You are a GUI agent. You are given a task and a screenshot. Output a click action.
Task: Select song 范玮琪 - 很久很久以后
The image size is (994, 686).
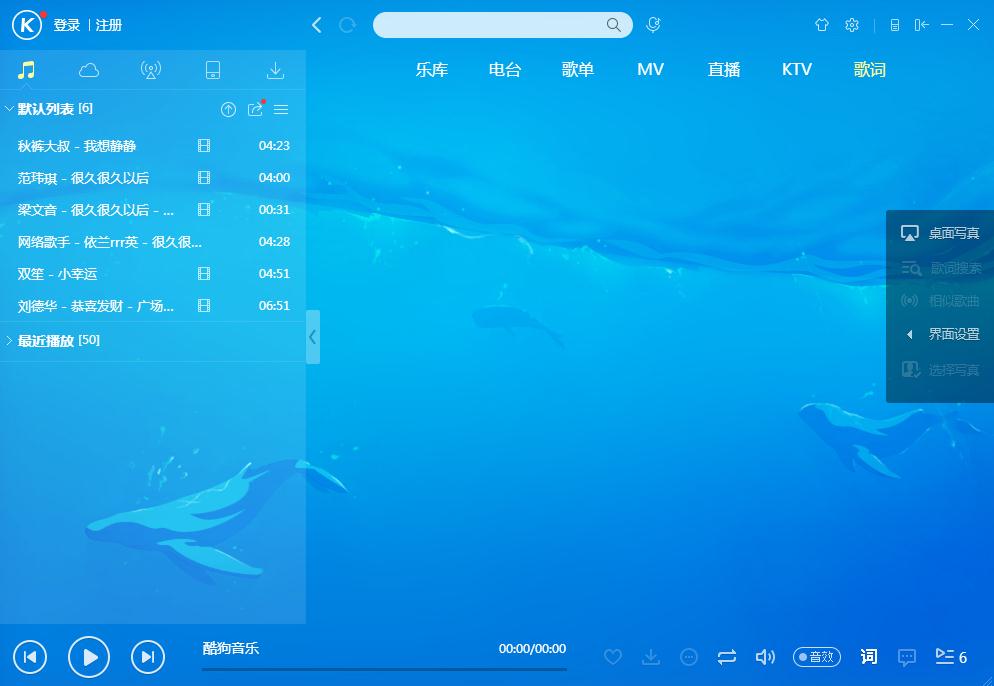point(153,178)
